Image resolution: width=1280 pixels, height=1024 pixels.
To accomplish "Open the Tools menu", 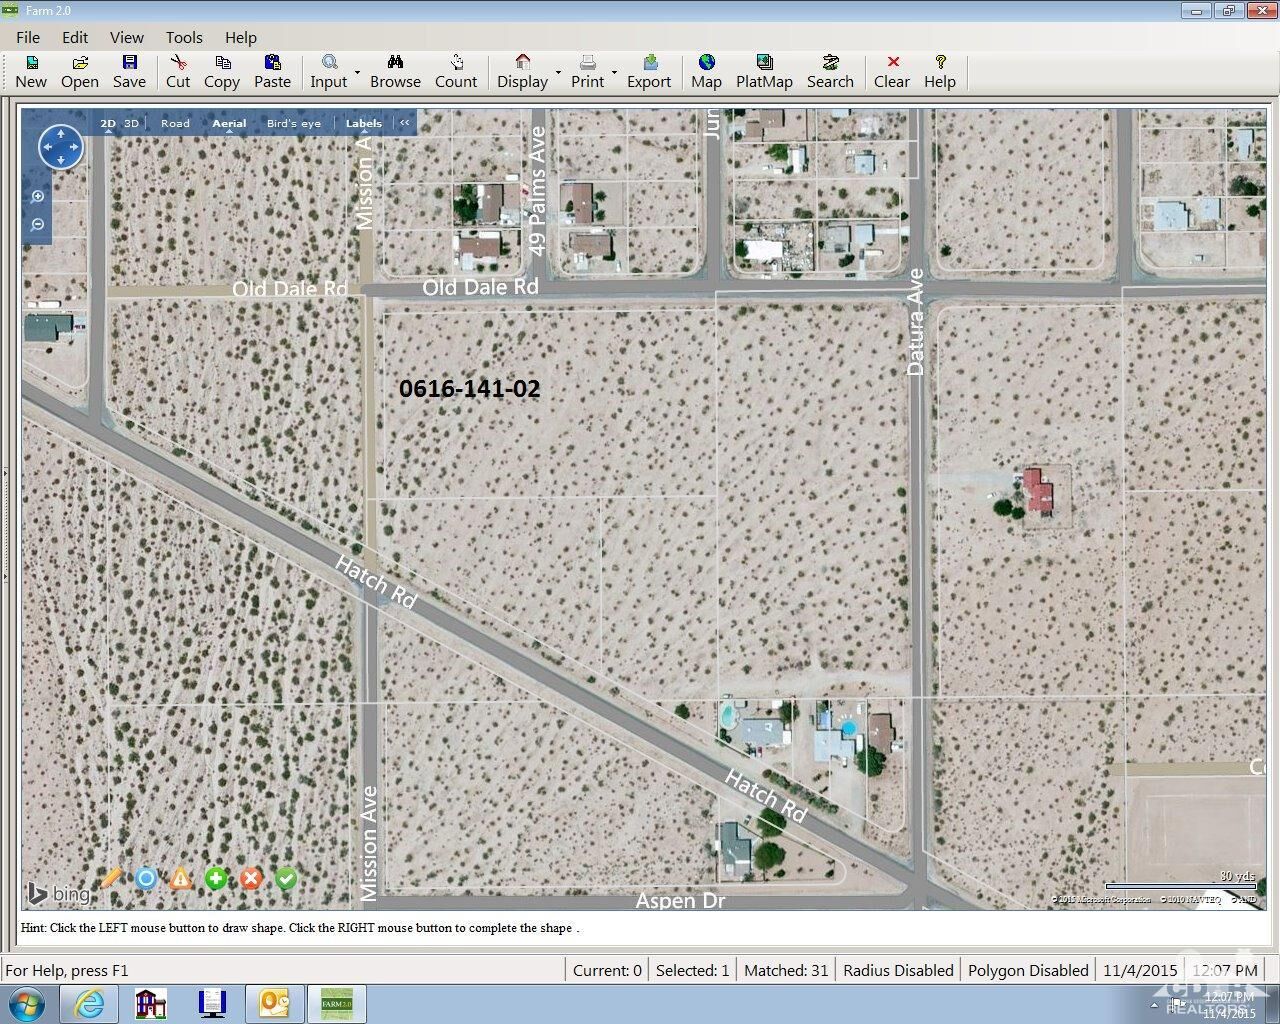I will pyautogui.click(x=183, y=37).
